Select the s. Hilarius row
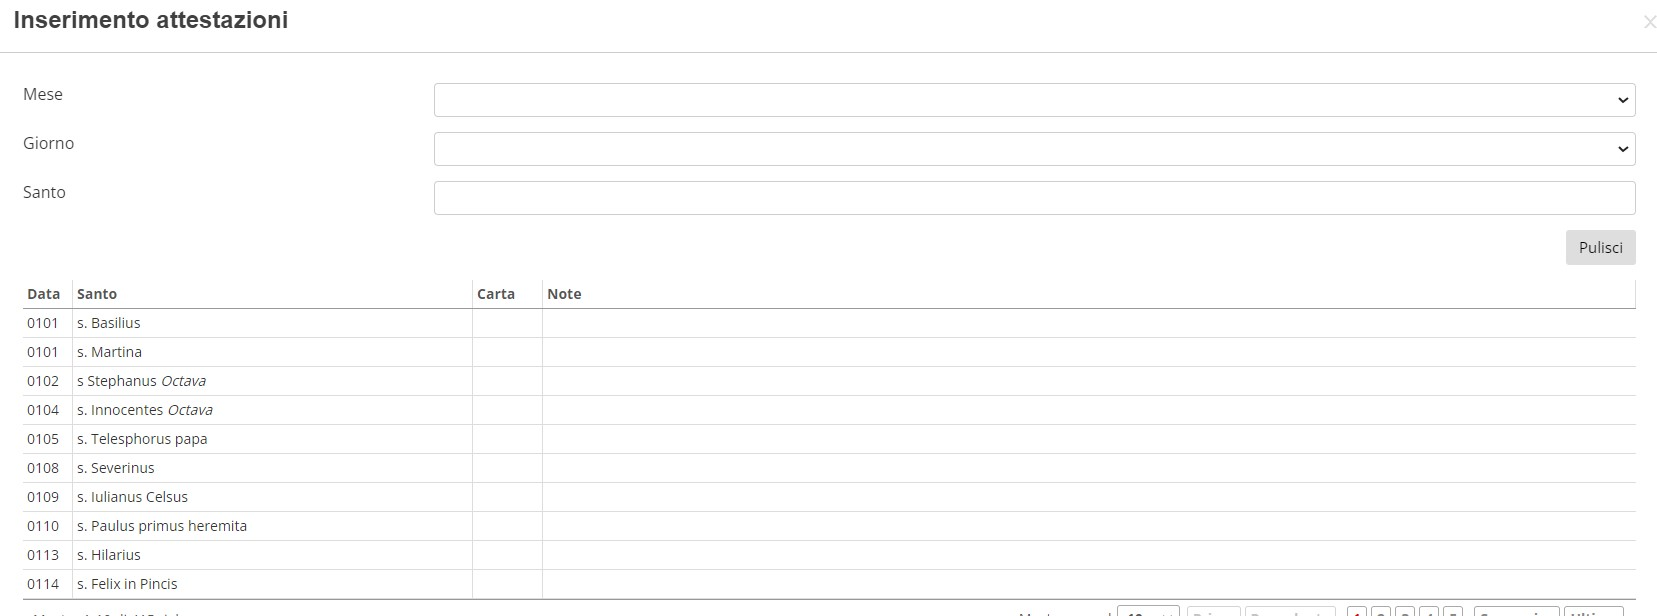This screenshot has height=616, width=1657. point(830,555)
